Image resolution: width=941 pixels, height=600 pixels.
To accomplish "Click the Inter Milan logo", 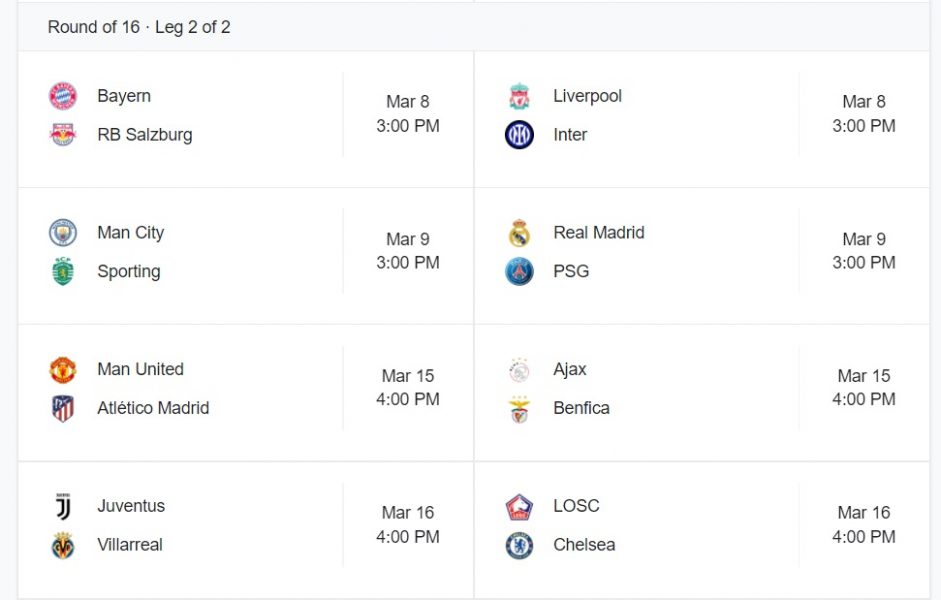I will click(x=519, y=135).
